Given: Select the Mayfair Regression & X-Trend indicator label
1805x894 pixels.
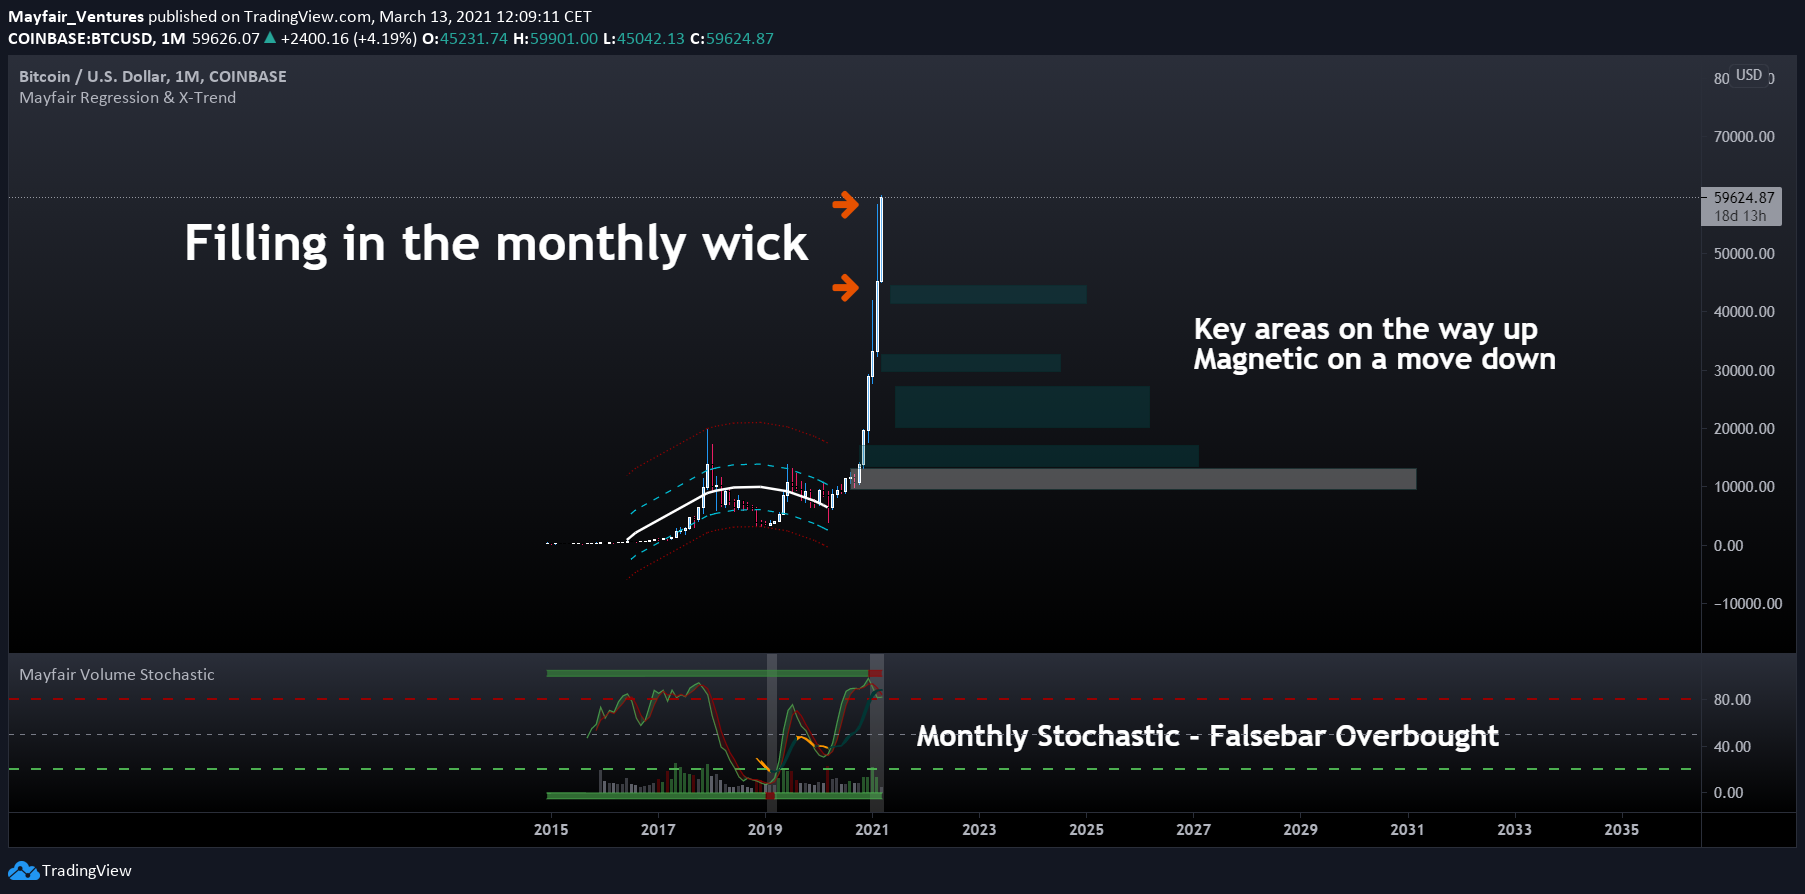Looking at the screenshot, I should 128,98.
